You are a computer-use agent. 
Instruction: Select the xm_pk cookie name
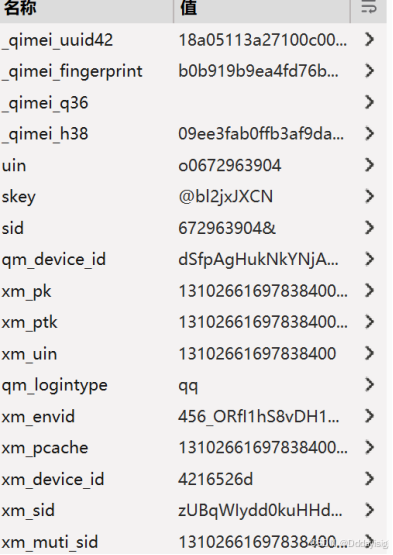pos(27,292)
